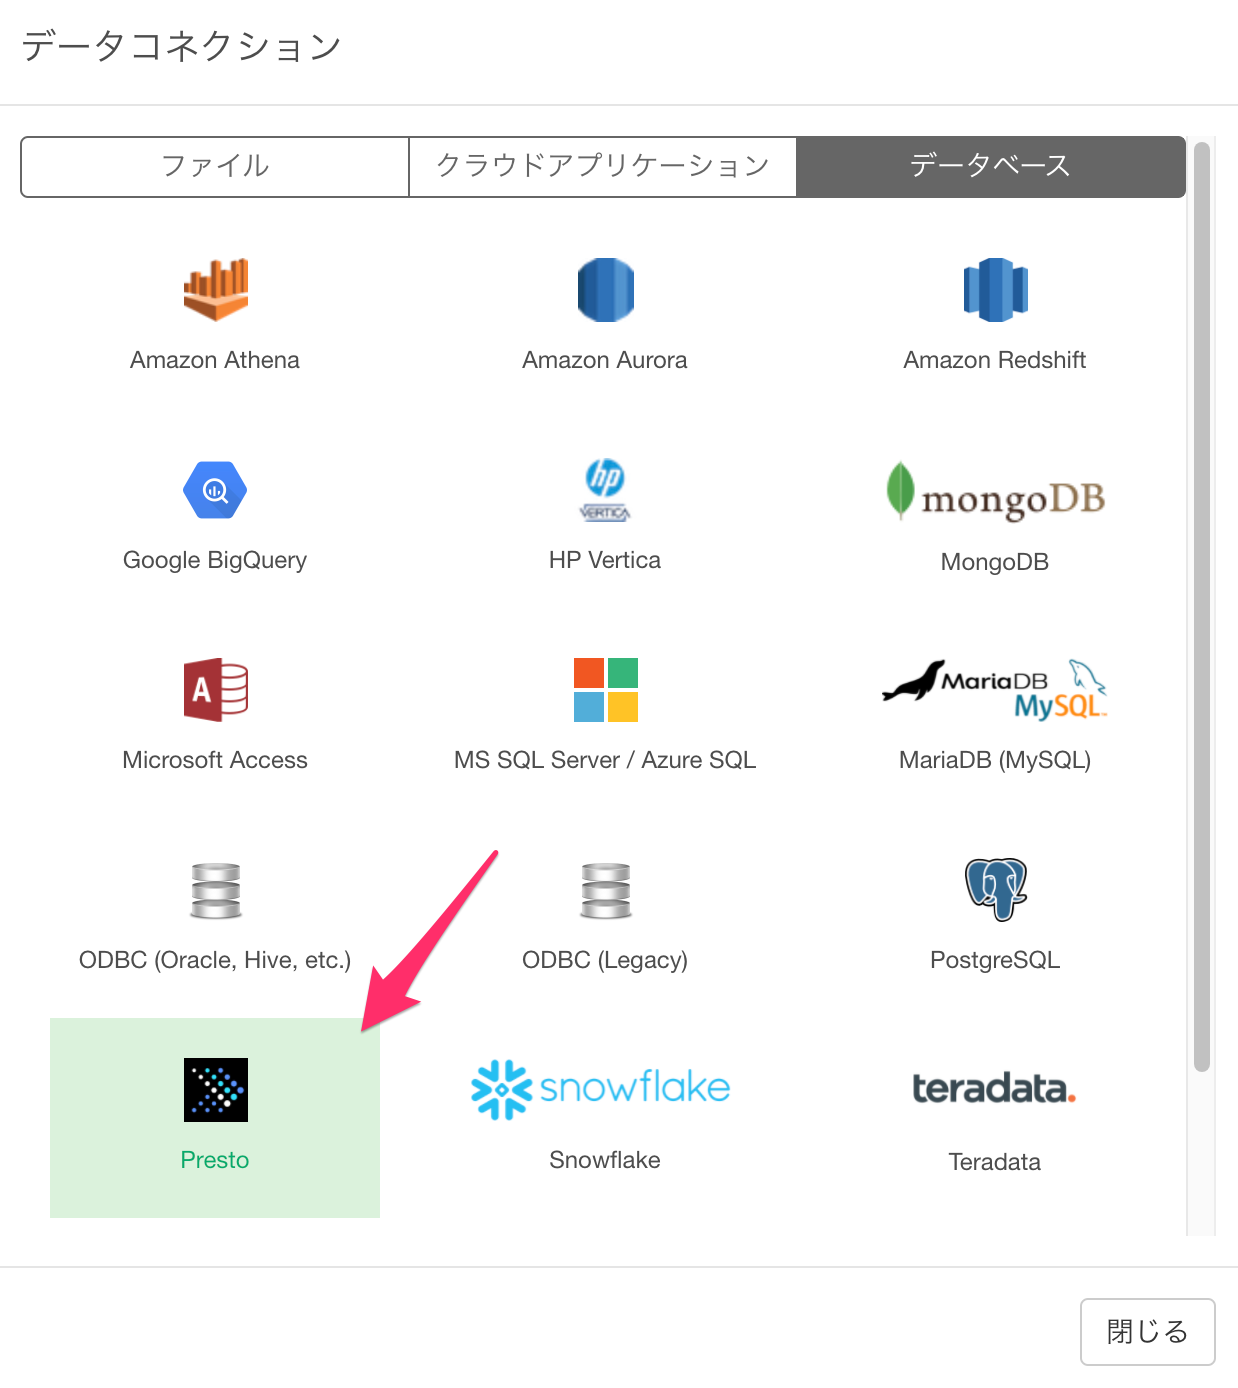The height and width of the screenshot is (1388, 1238).
Task: Choose the MongoDB text label
Action: (x=995, y=562)
